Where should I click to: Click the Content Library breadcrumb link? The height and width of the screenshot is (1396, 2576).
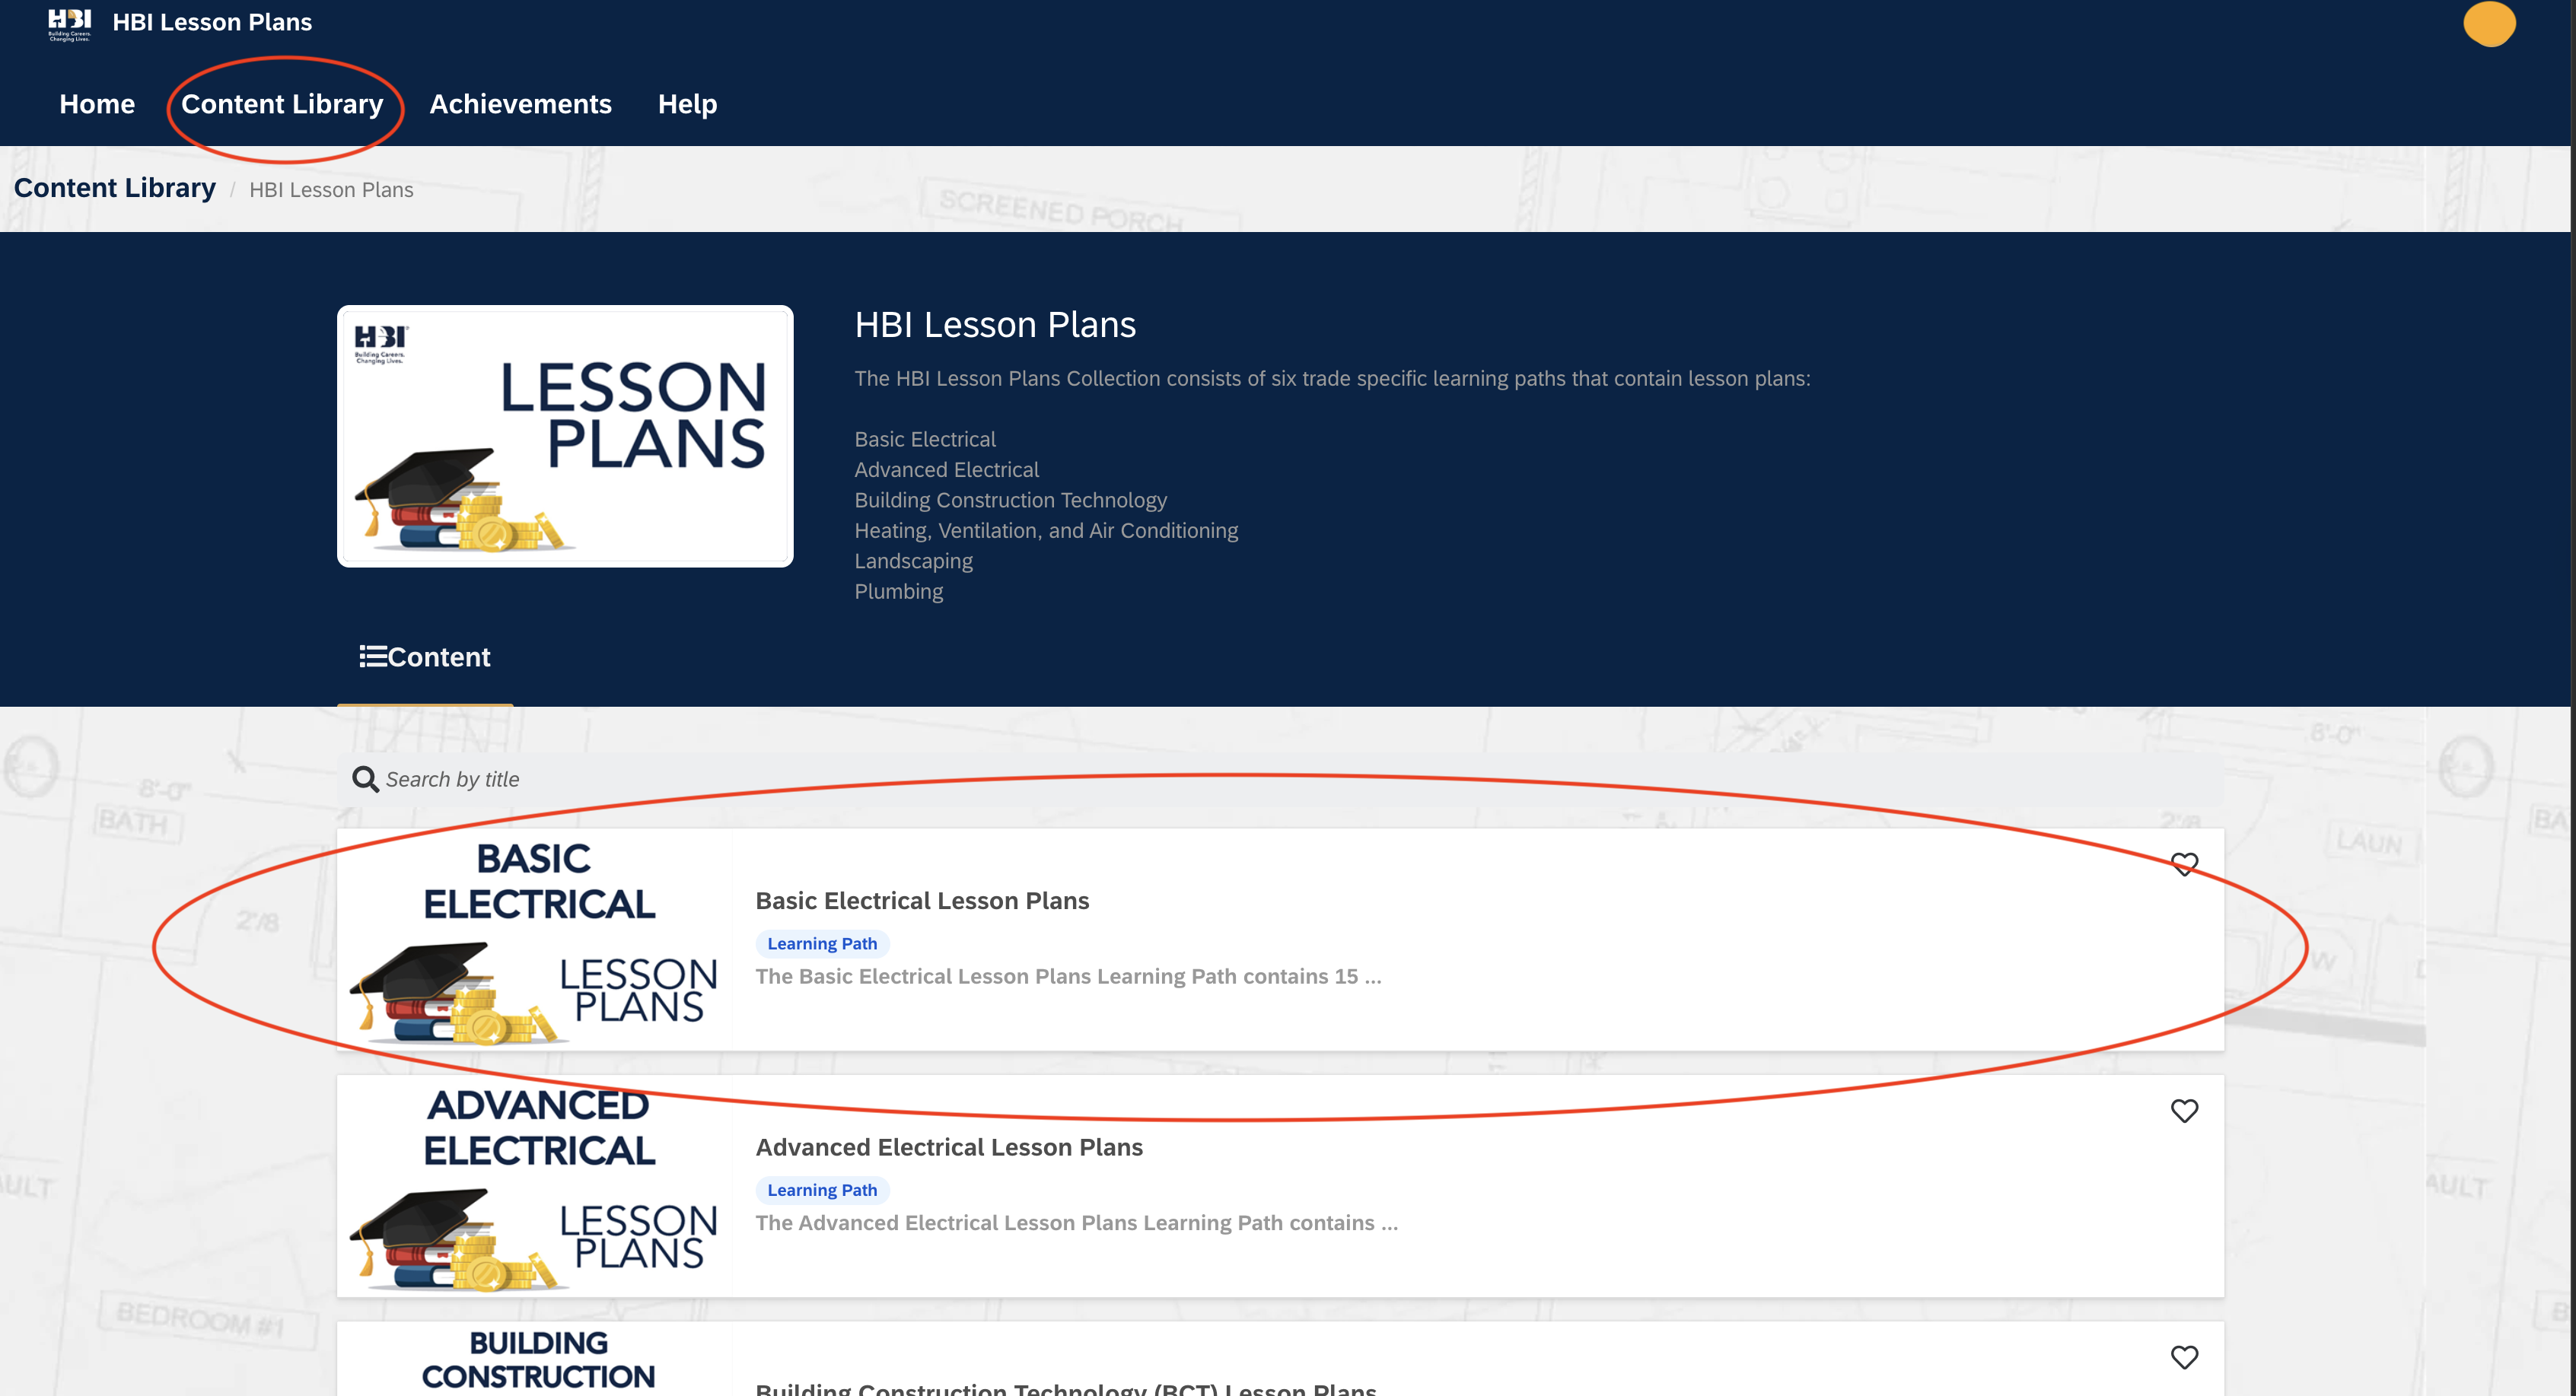tap(115, 188)
